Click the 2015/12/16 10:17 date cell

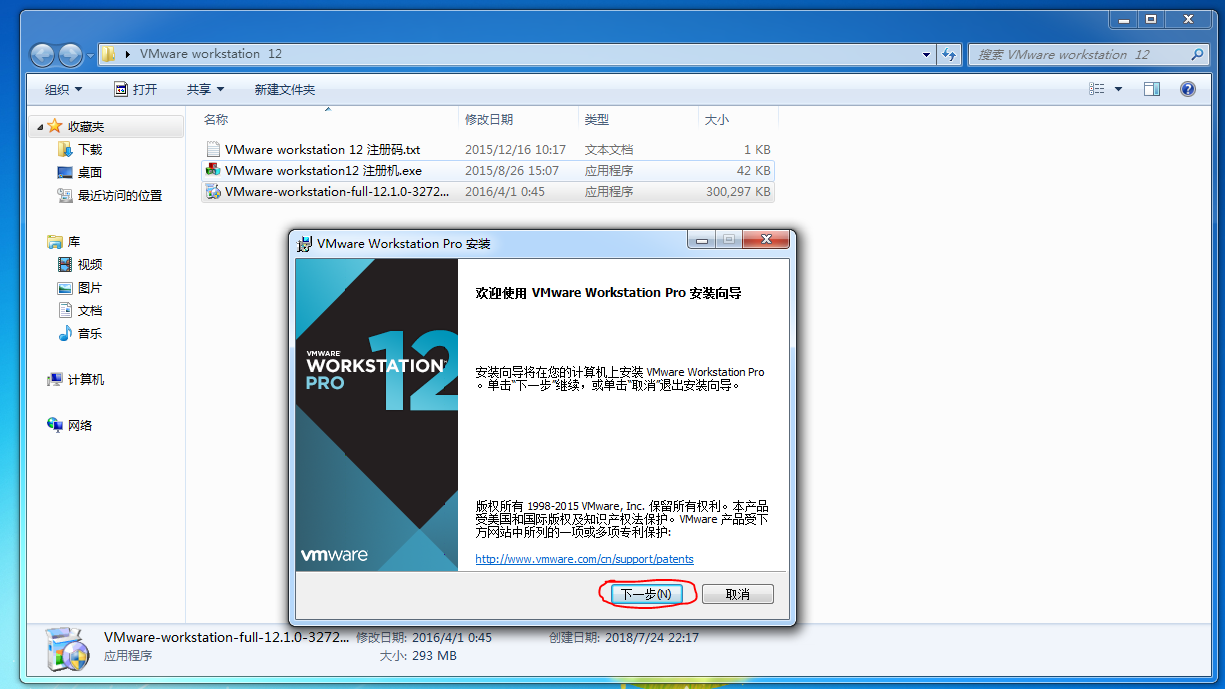coord(515,150)
